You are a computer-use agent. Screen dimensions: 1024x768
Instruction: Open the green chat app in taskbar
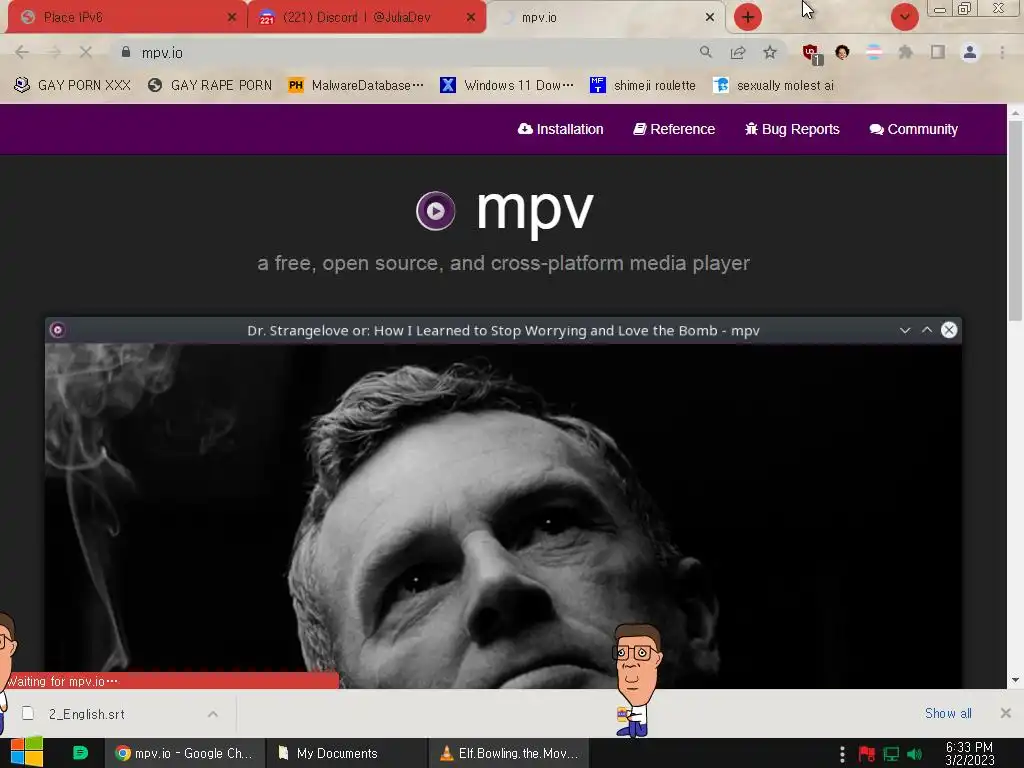tap(80, 753)
